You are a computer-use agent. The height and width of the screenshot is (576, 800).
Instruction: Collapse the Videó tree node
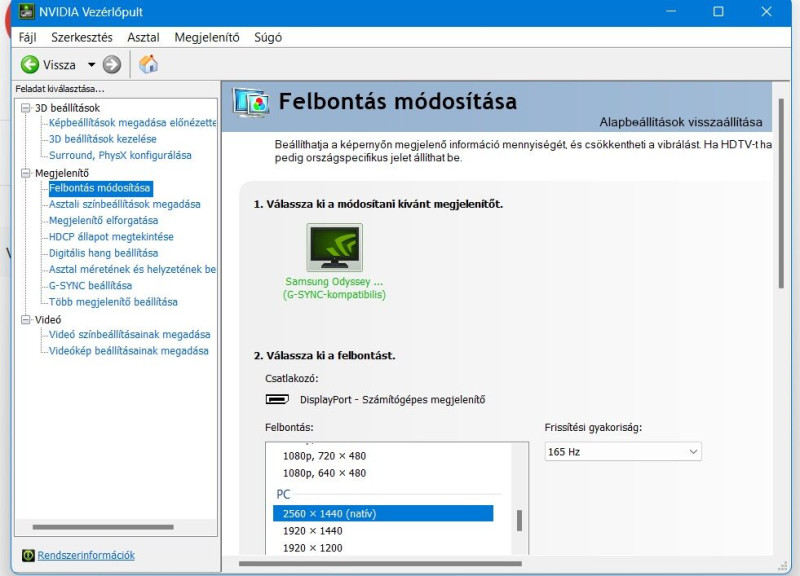pyautogui.click(x=26, y=319)
